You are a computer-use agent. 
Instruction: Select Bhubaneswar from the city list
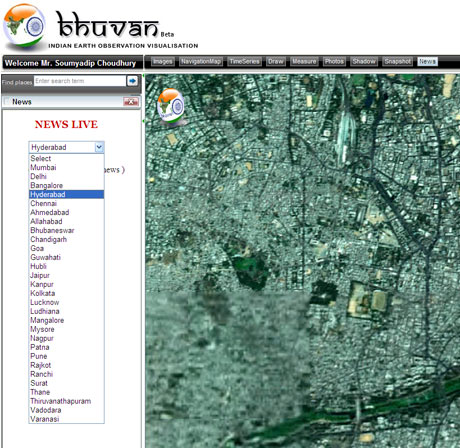click(67, 230)
